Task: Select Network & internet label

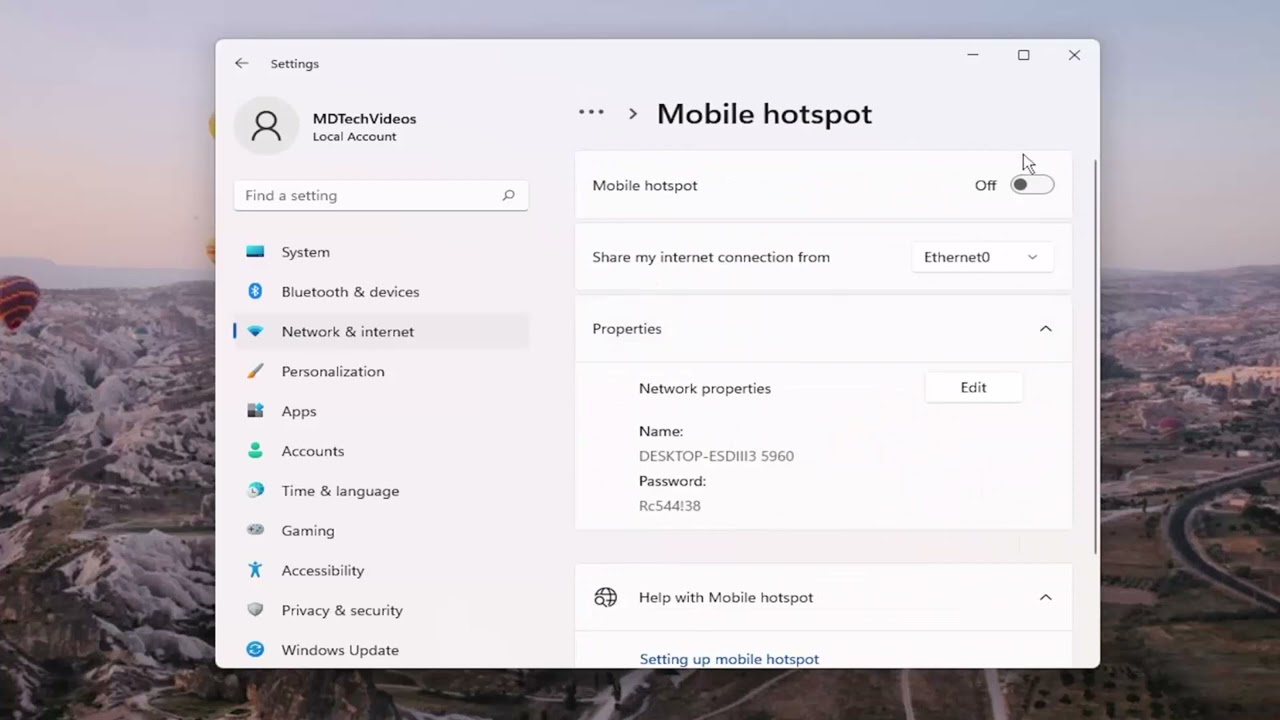Action: point(347,332)
